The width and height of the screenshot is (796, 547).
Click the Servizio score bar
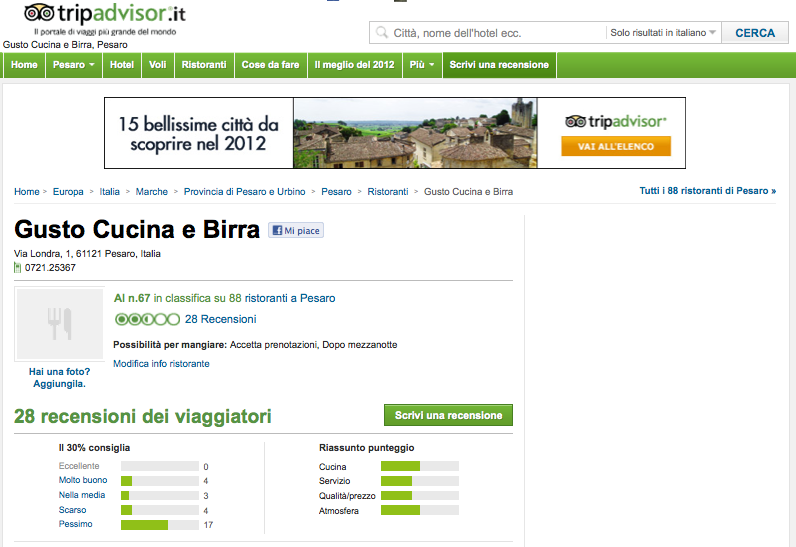pos(420,481)
